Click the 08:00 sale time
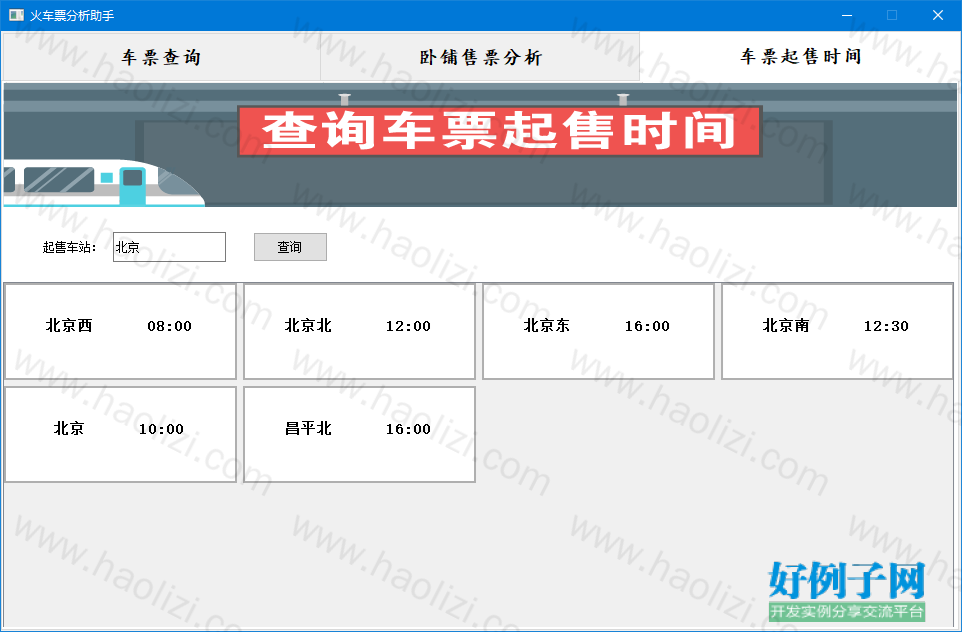The height and width of the screenshot is (632, 962). coord(169,326)
